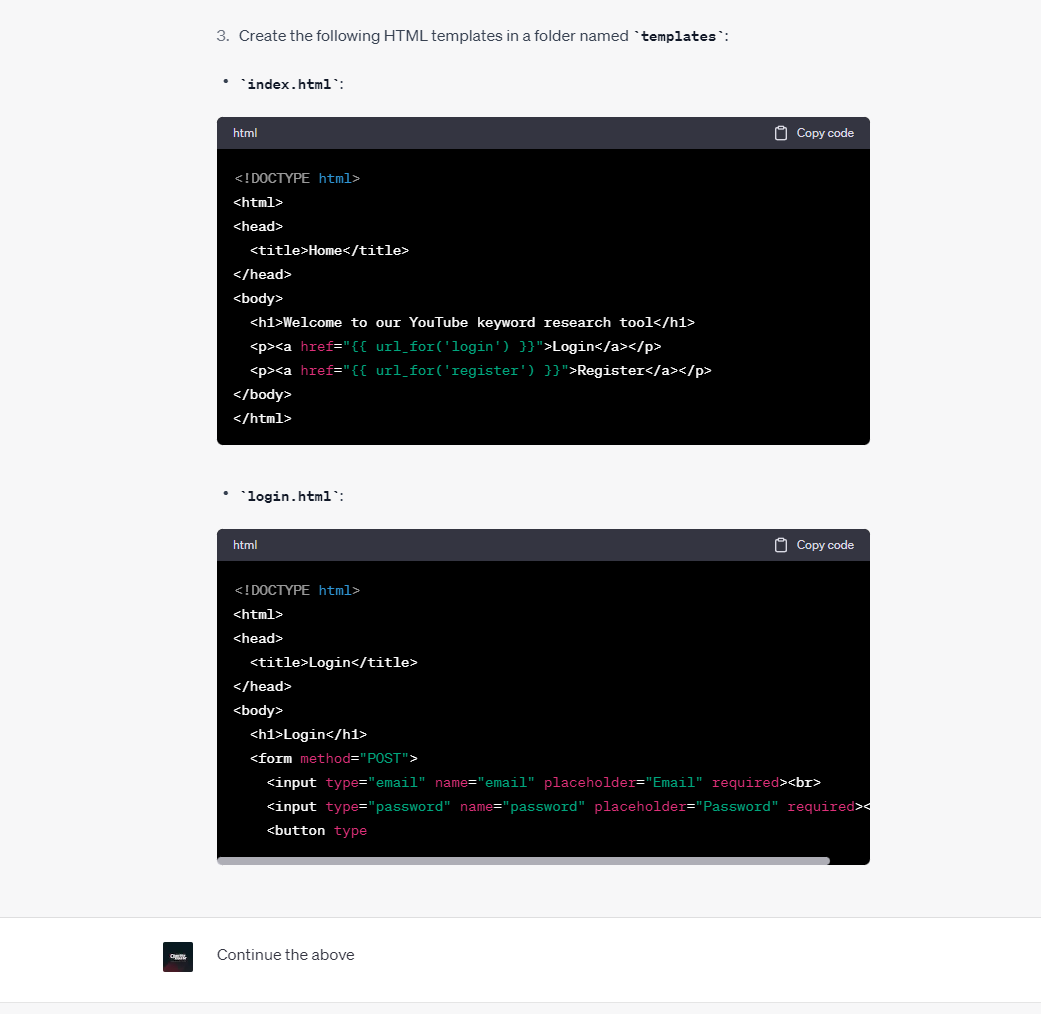Viewport: 1041px width, 1014px height.
Task: Click 'html' language label of index.html block
Action: [x=245, y=133]
